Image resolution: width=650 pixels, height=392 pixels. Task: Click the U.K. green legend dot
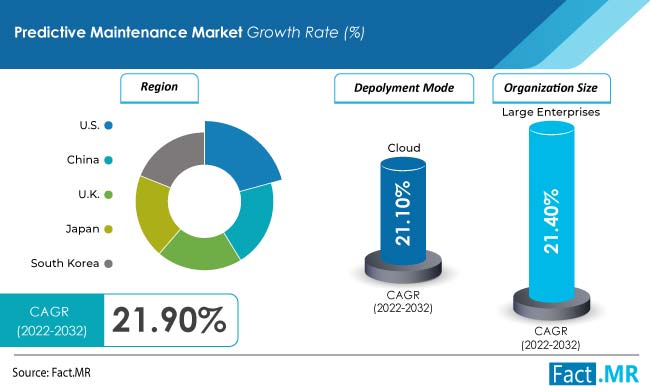[x=109, y=194]
